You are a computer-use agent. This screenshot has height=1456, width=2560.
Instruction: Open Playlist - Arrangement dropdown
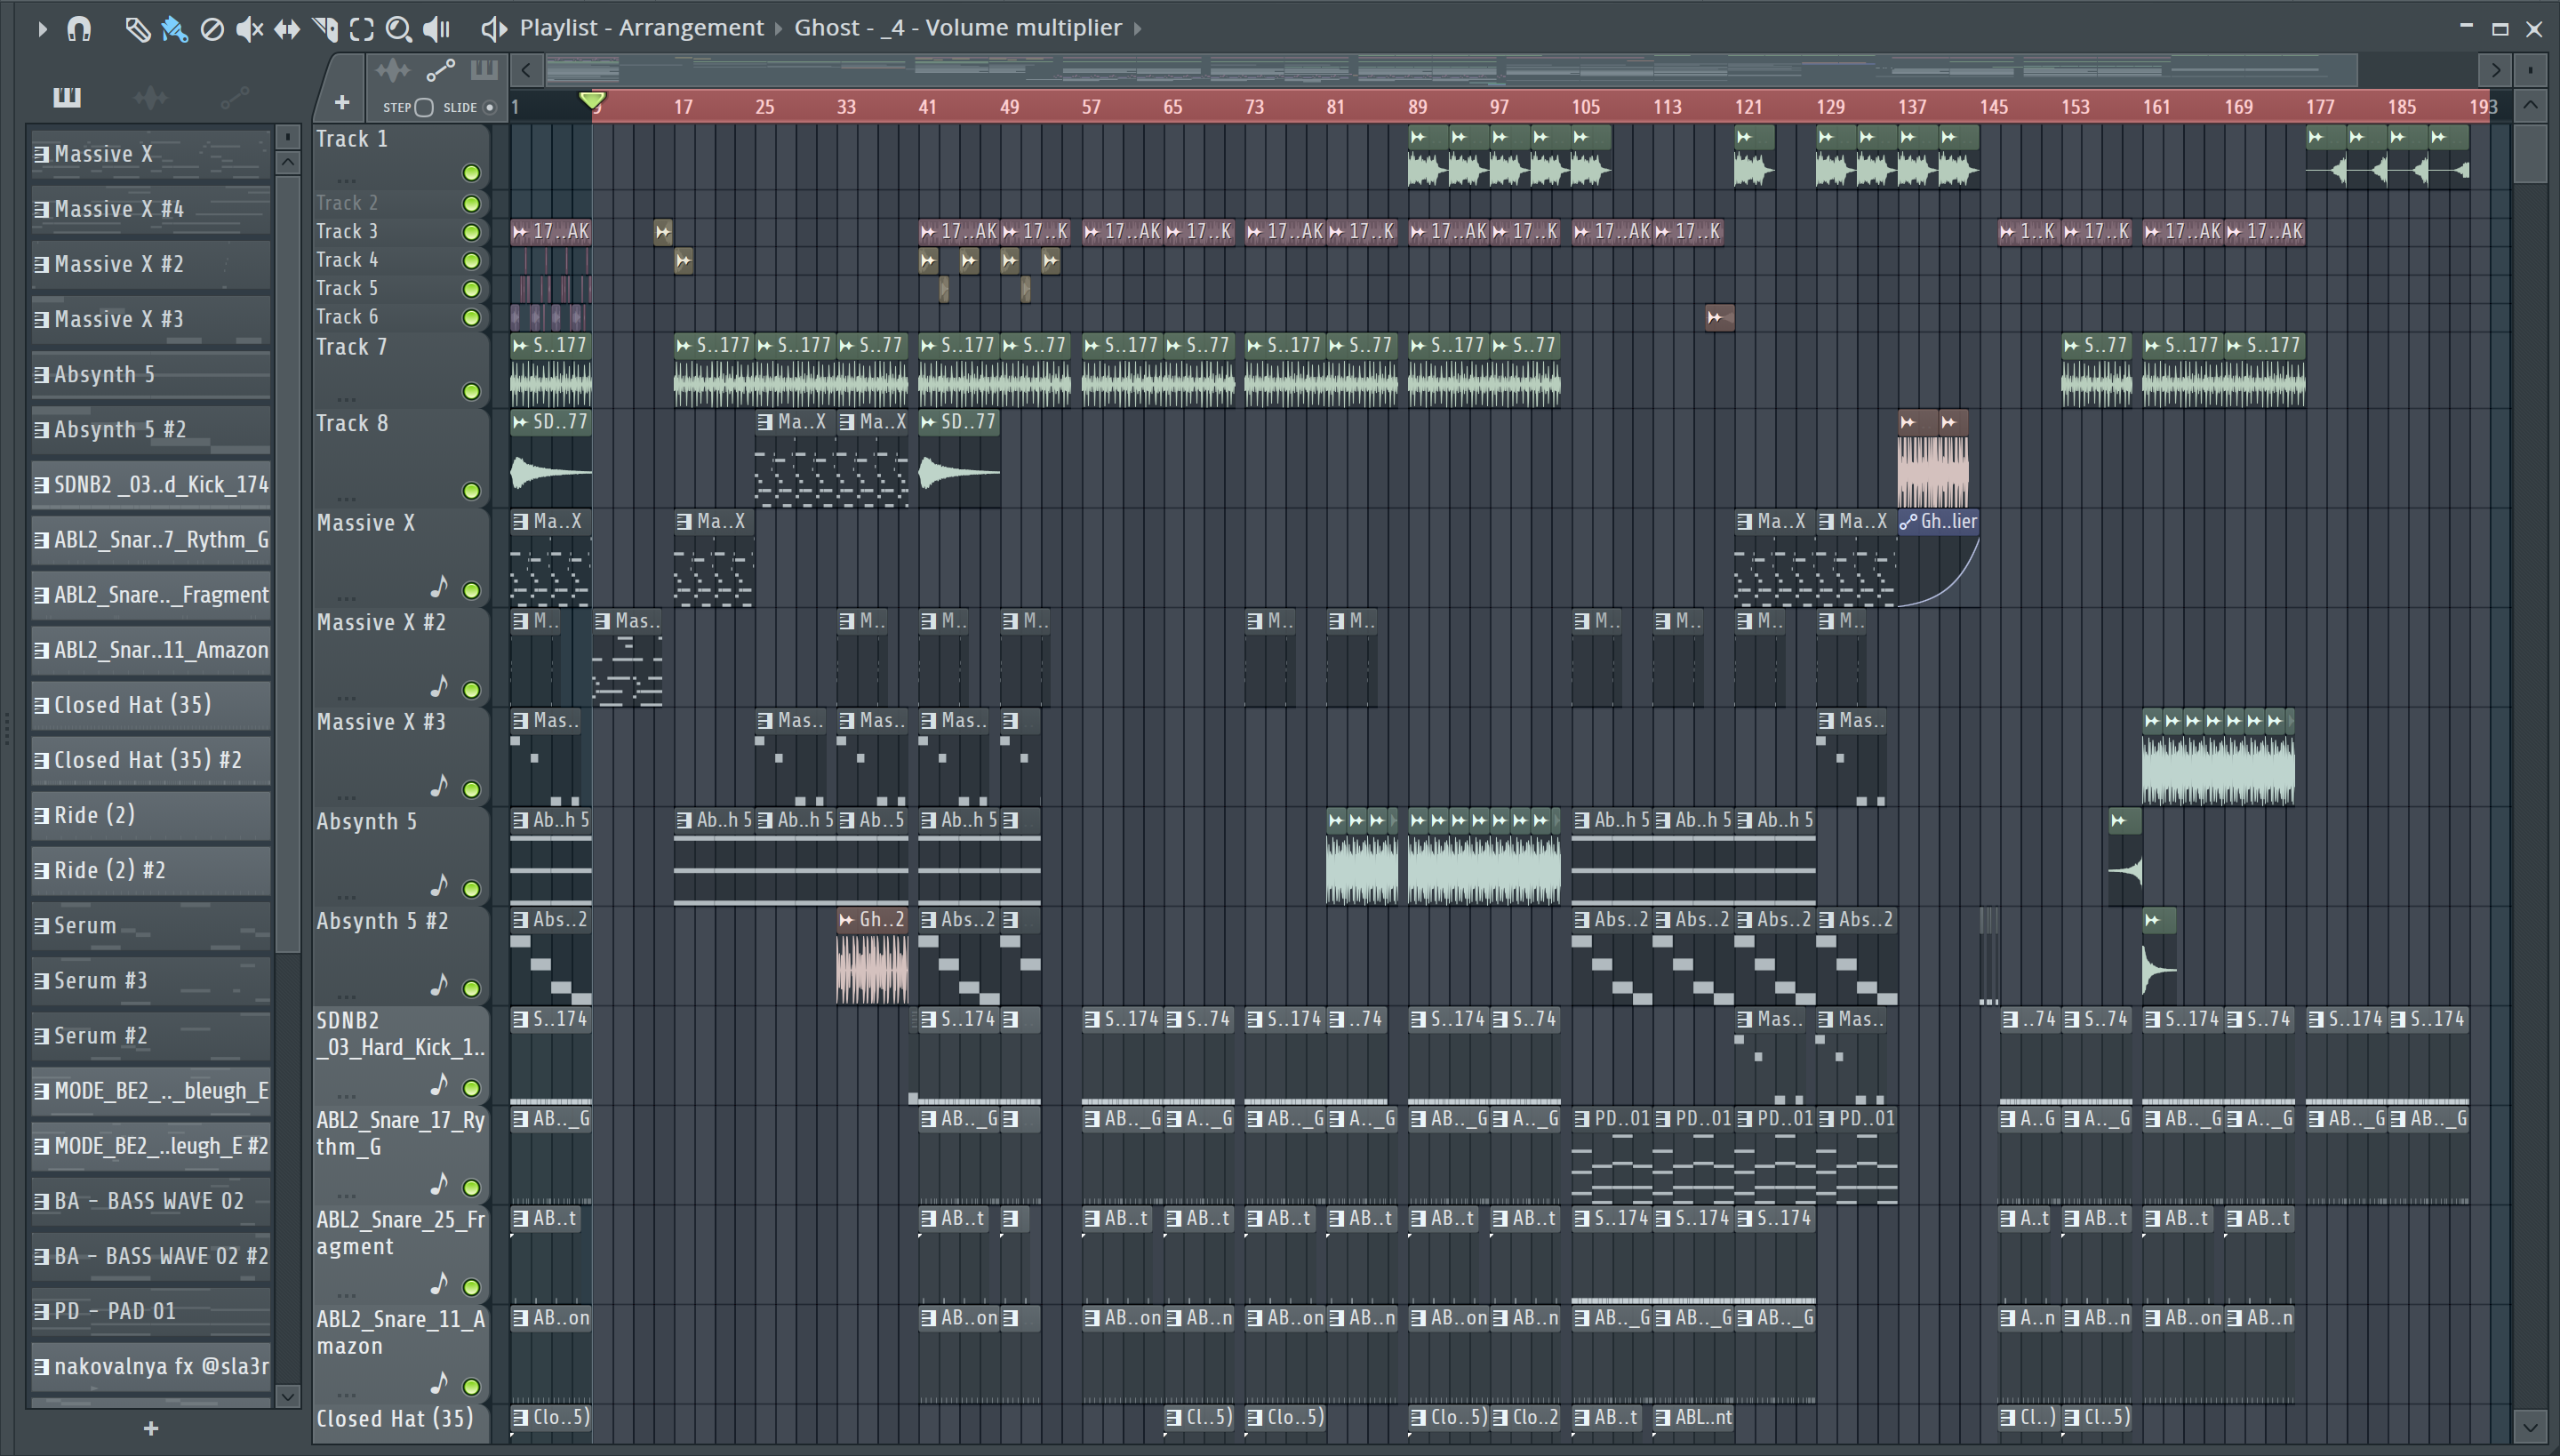[641, 28]
